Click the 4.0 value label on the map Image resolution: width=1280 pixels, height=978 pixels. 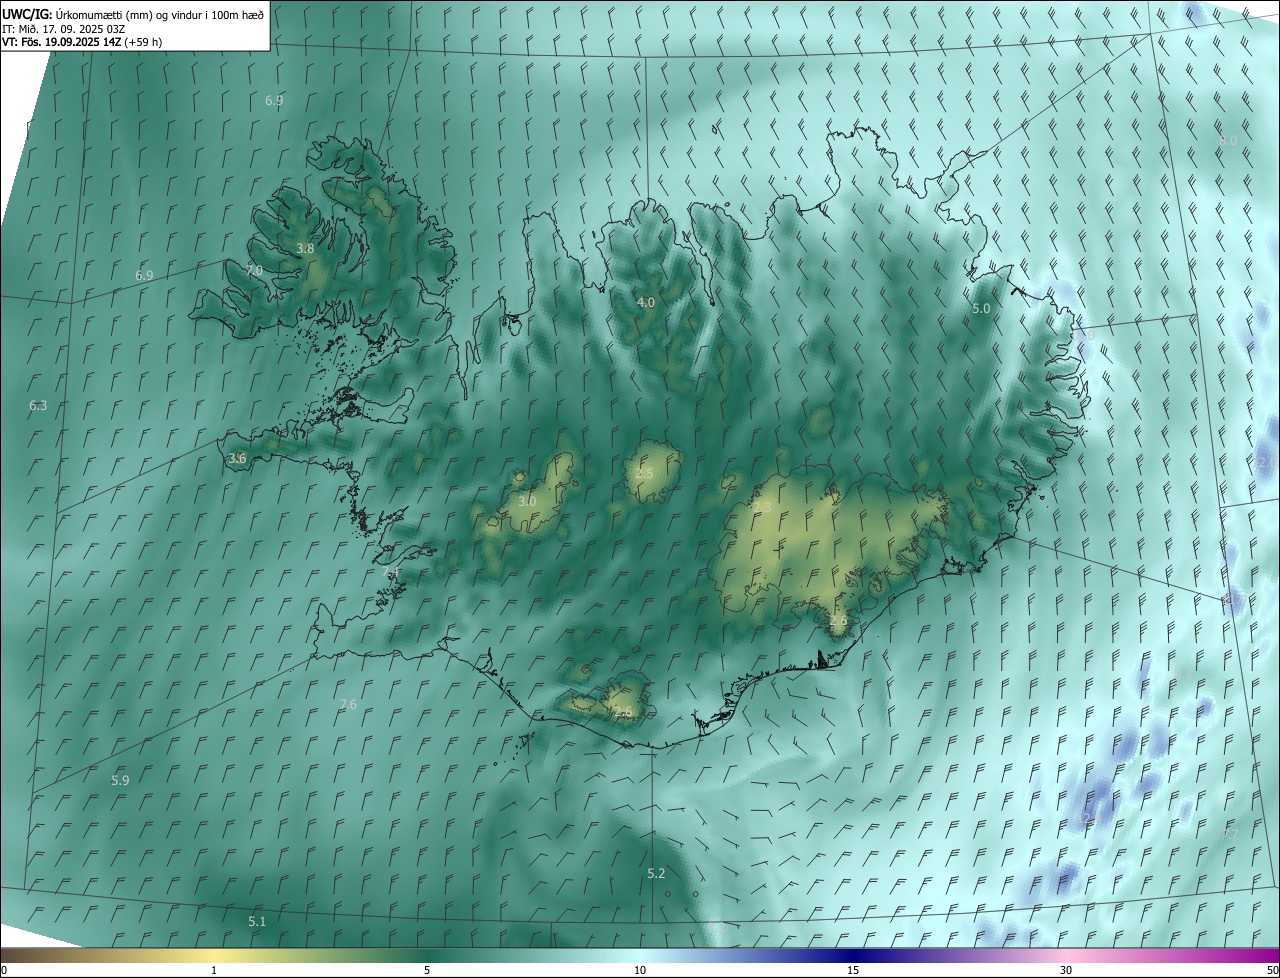pyautogui.click(x=646, y=302)
